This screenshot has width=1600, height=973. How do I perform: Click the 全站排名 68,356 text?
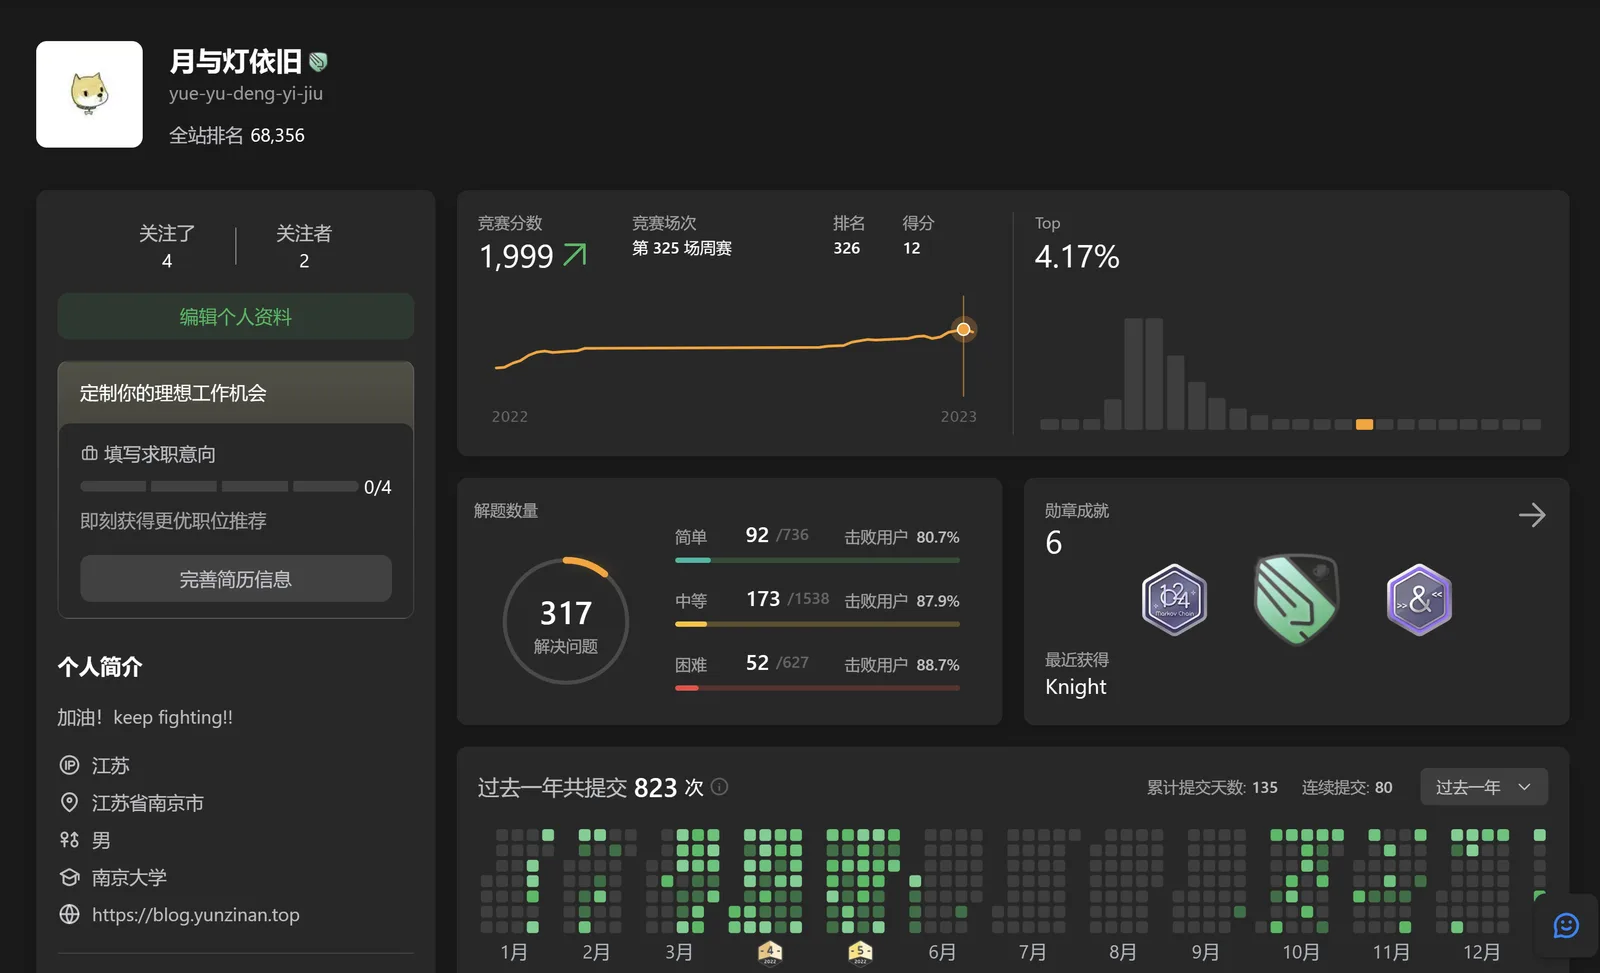coord(237,135)
